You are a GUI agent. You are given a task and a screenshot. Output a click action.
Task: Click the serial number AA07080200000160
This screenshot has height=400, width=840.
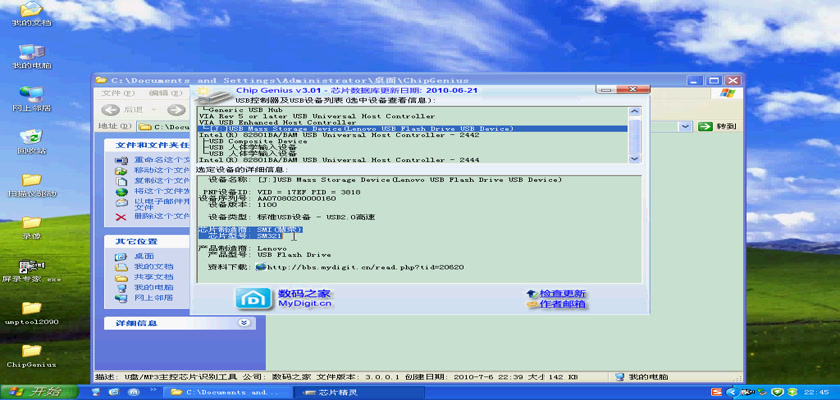pyautogui.click(x=297, y=198)
